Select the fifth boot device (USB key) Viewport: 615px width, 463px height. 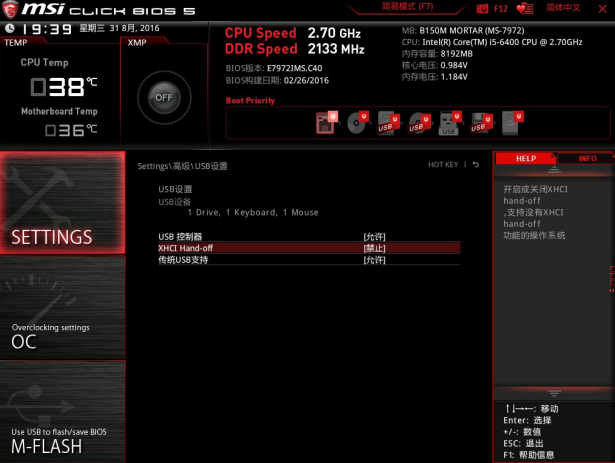point(450,123)
